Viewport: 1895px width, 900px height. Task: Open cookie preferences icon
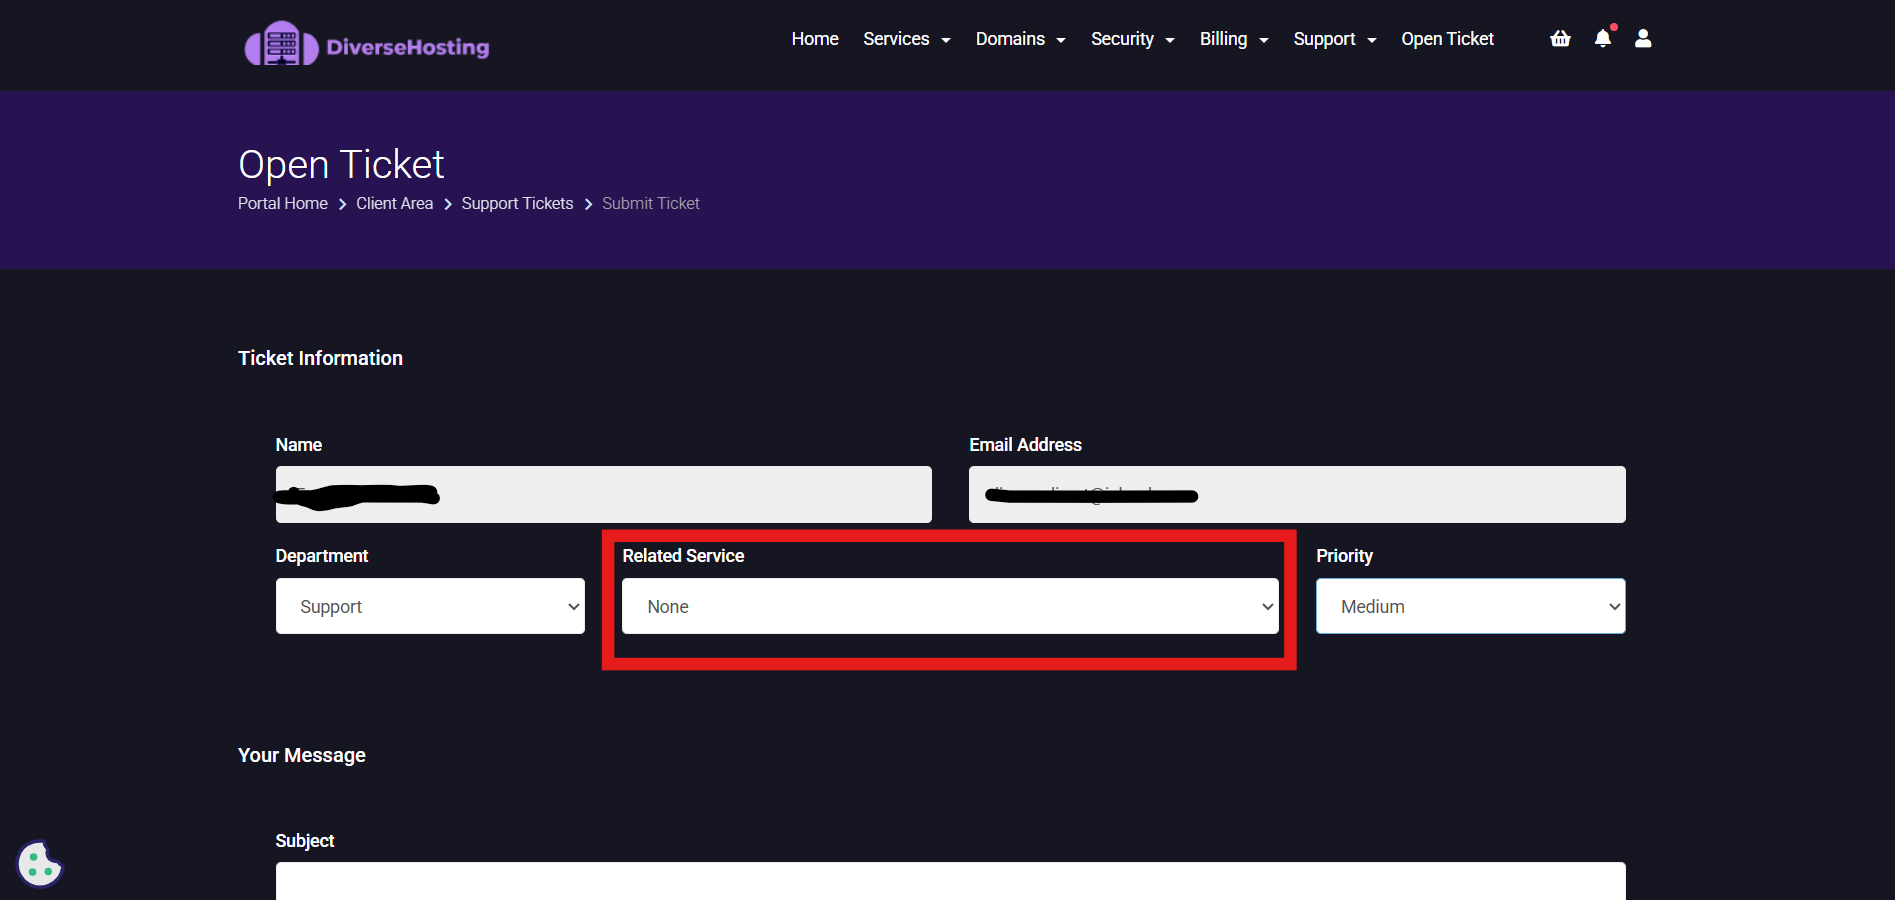point(39,865)
